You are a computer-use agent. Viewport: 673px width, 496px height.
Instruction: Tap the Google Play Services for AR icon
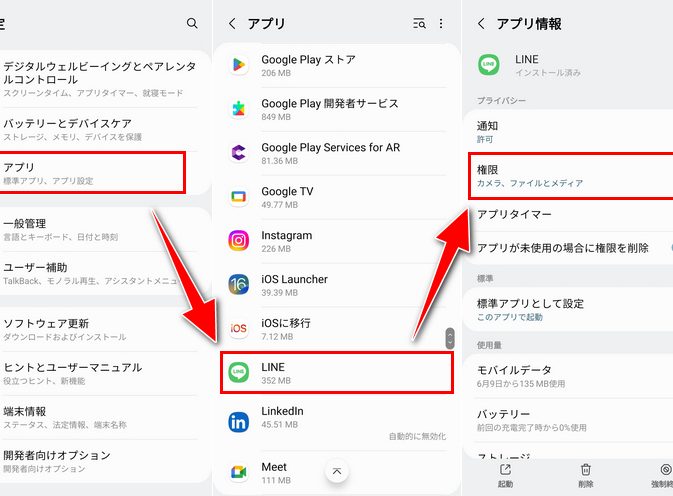point(238,153)
